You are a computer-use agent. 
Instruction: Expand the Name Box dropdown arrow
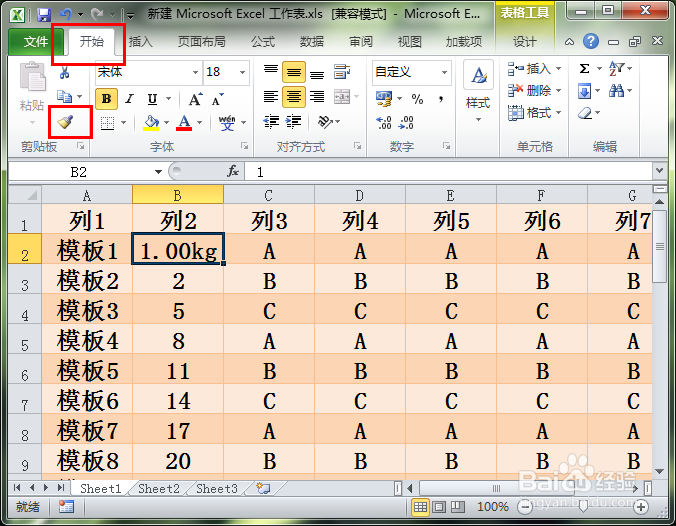tap(158, 172)
